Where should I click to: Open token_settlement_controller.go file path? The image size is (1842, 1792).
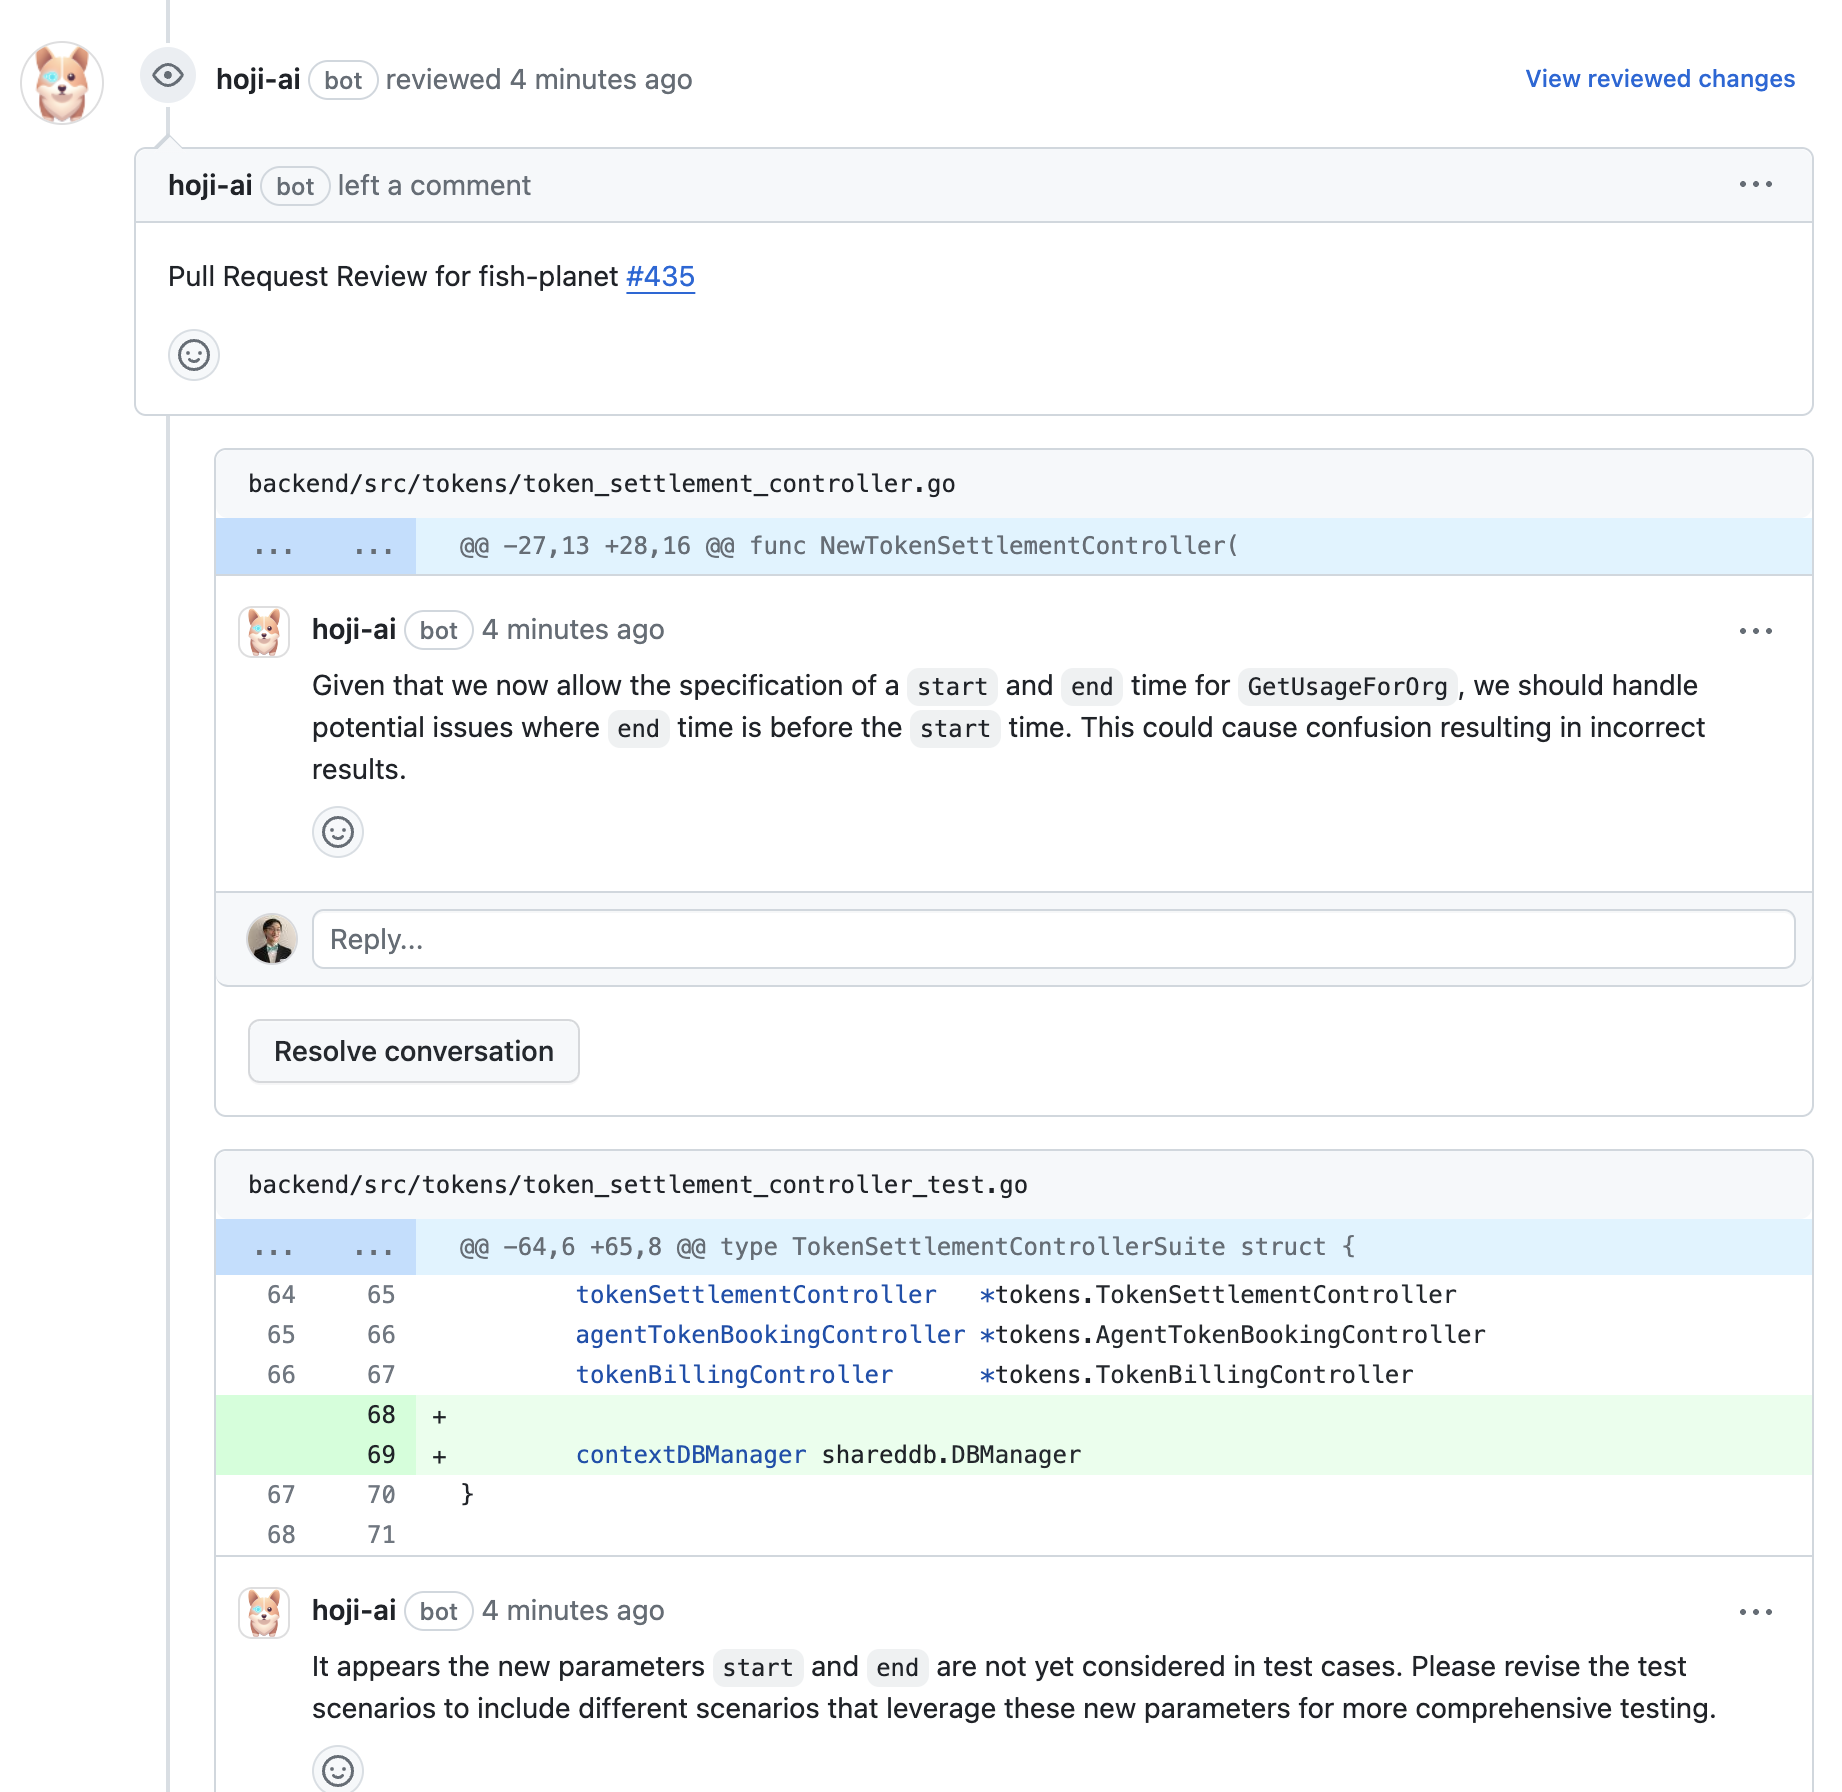(x=601, y=484)
